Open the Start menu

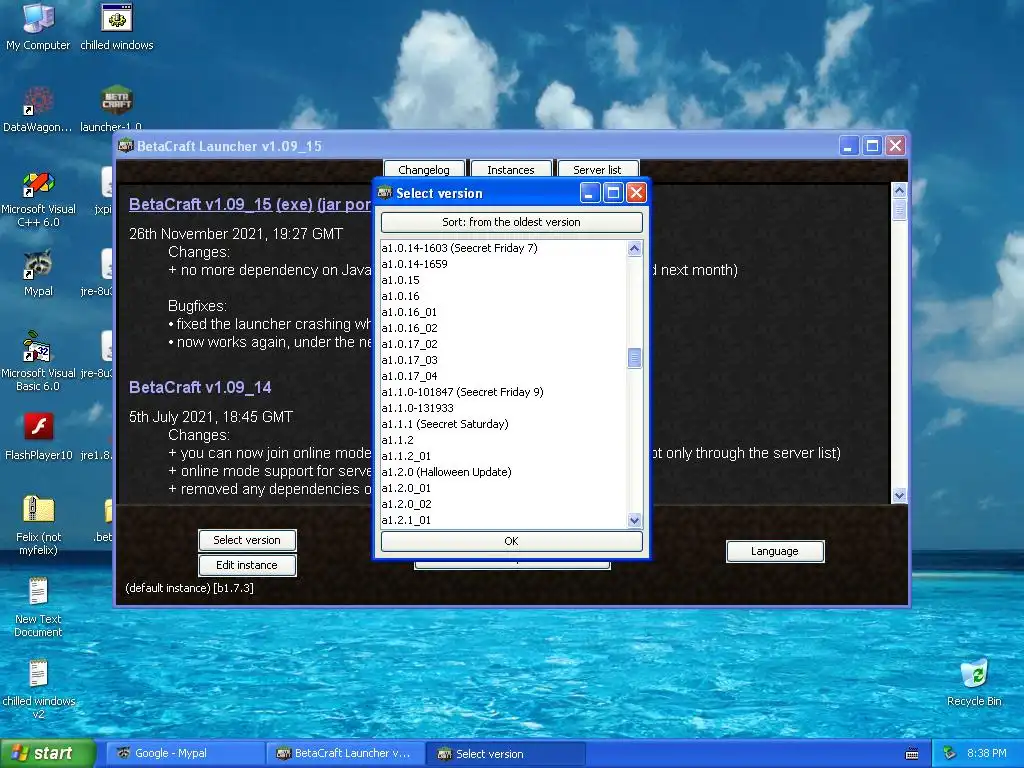(x=47, y=753)
